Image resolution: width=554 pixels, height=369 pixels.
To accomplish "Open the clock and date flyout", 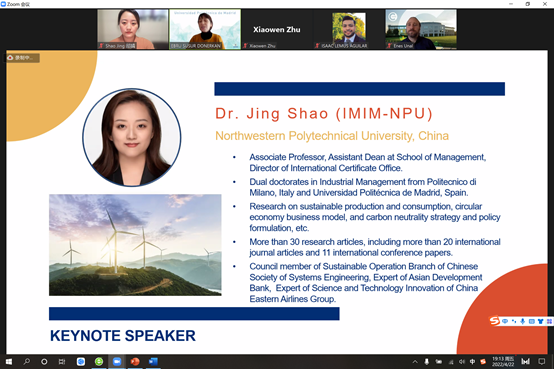I will (x=503, y=362).
